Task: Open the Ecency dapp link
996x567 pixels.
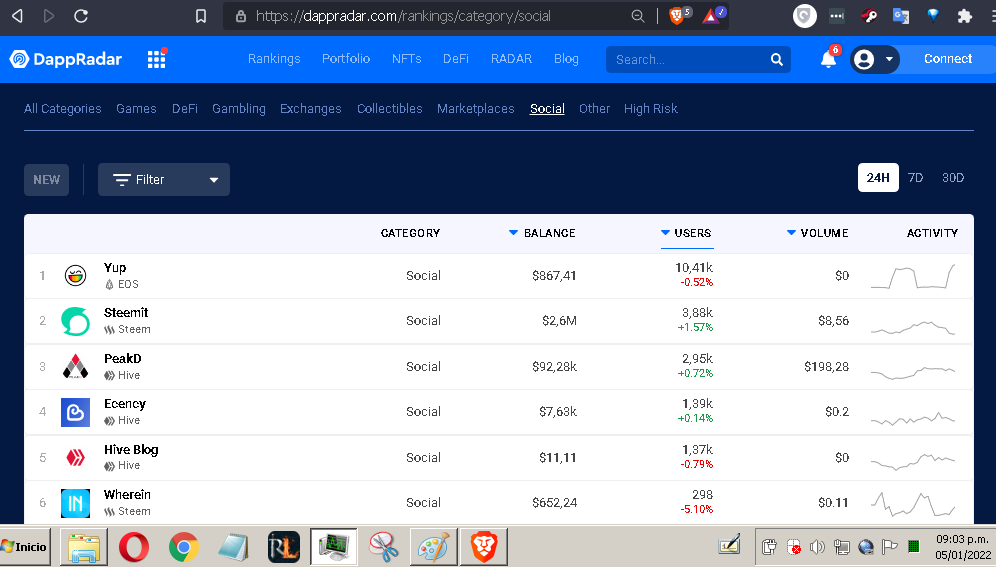Action: (124, 404)
